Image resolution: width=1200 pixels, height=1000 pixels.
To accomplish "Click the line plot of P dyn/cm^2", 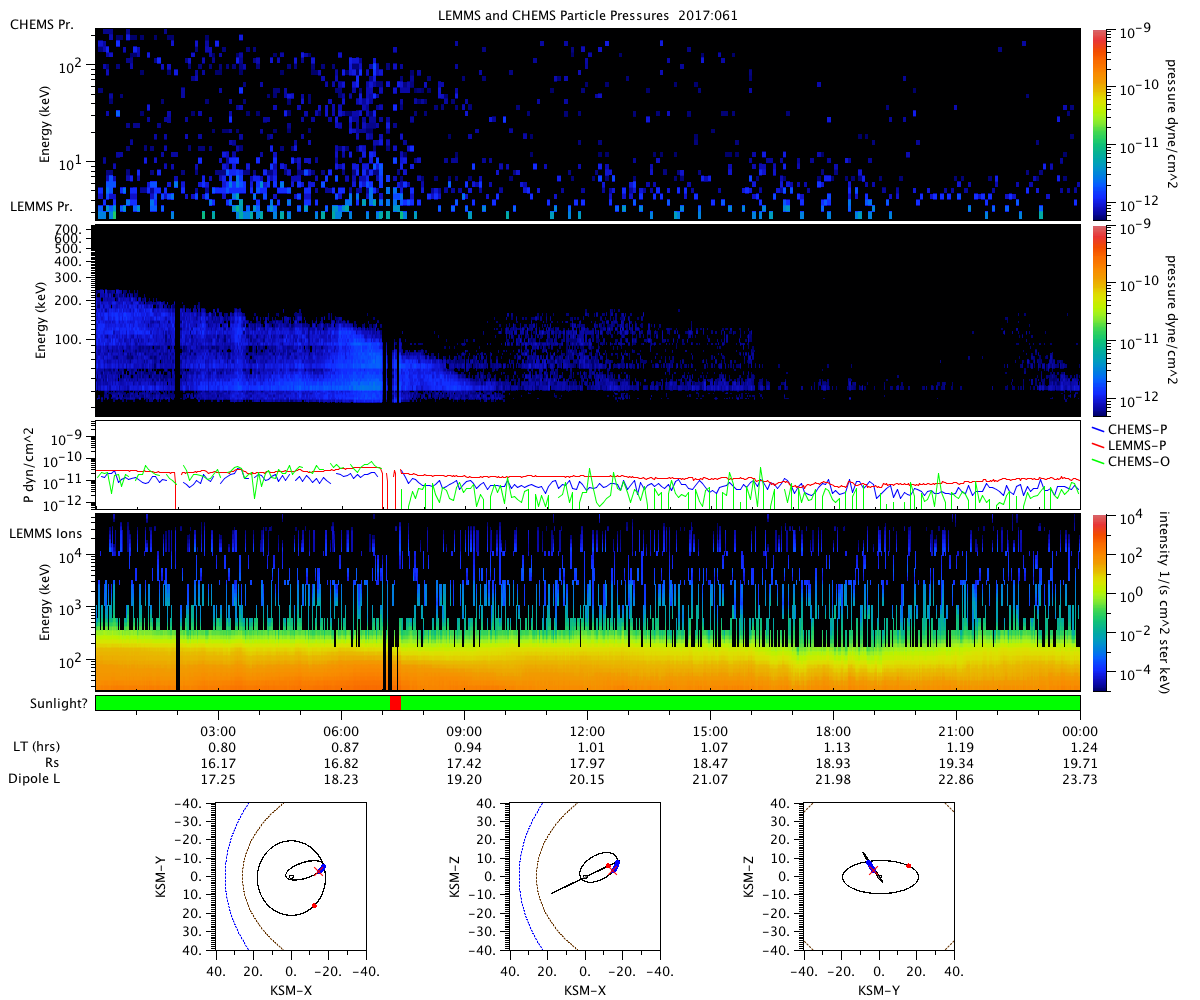I will (x=588, y=465).
